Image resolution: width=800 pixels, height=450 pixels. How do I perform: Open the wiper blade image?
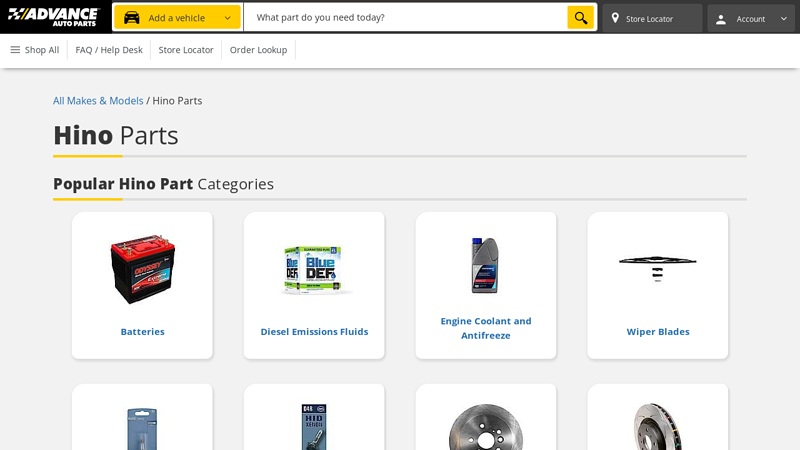point(658,268)
